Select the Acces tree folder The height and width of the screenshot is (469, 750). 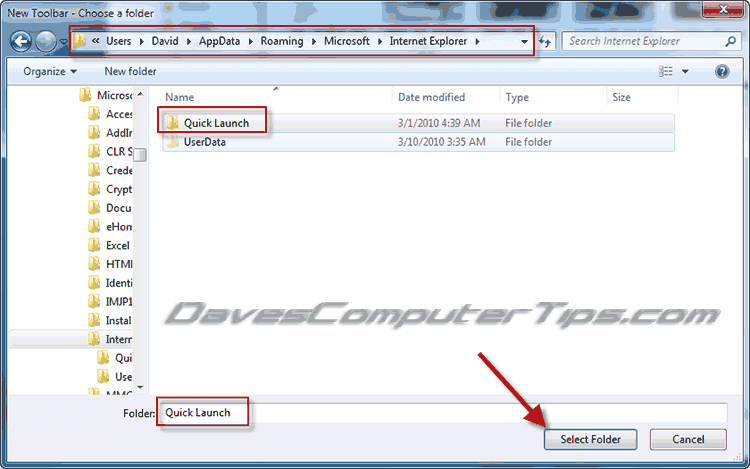coord(111,114)
